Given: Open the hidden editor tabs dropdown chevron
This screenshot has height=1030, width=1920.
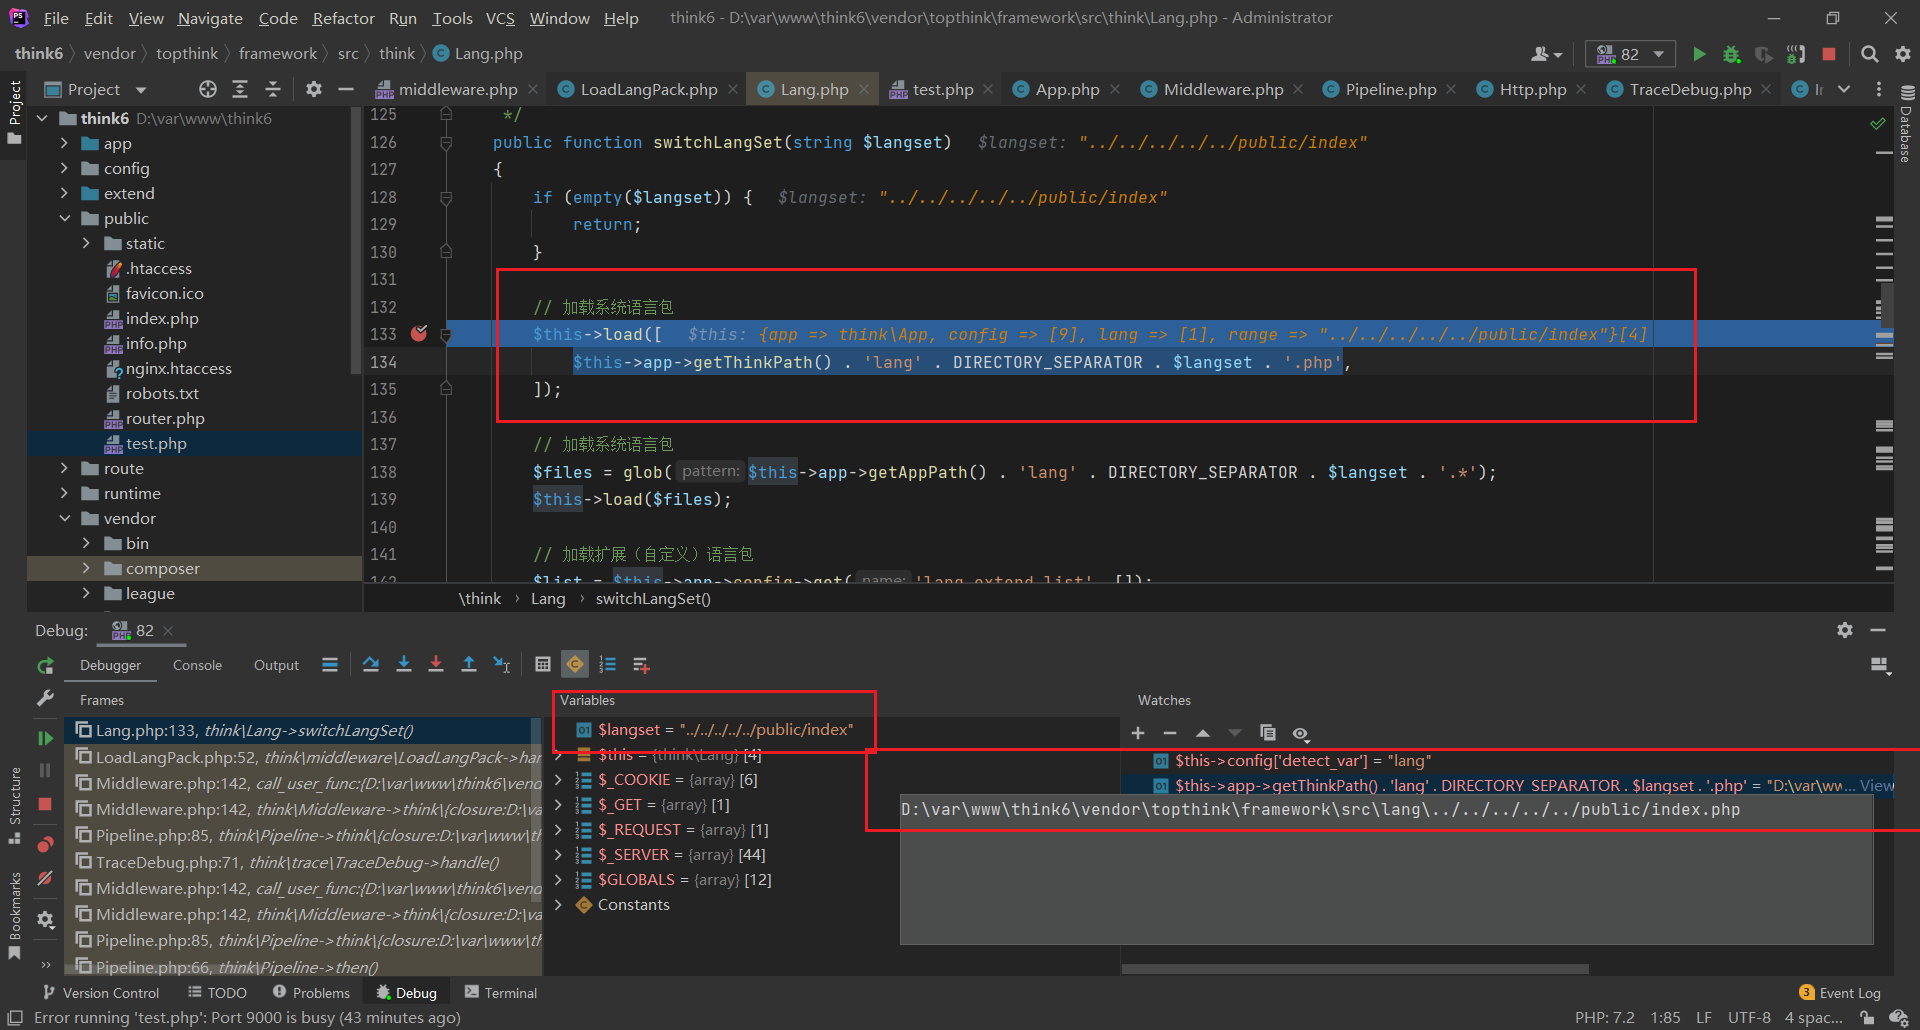Looking at the screenshot, I should (x=1844, y=89).
